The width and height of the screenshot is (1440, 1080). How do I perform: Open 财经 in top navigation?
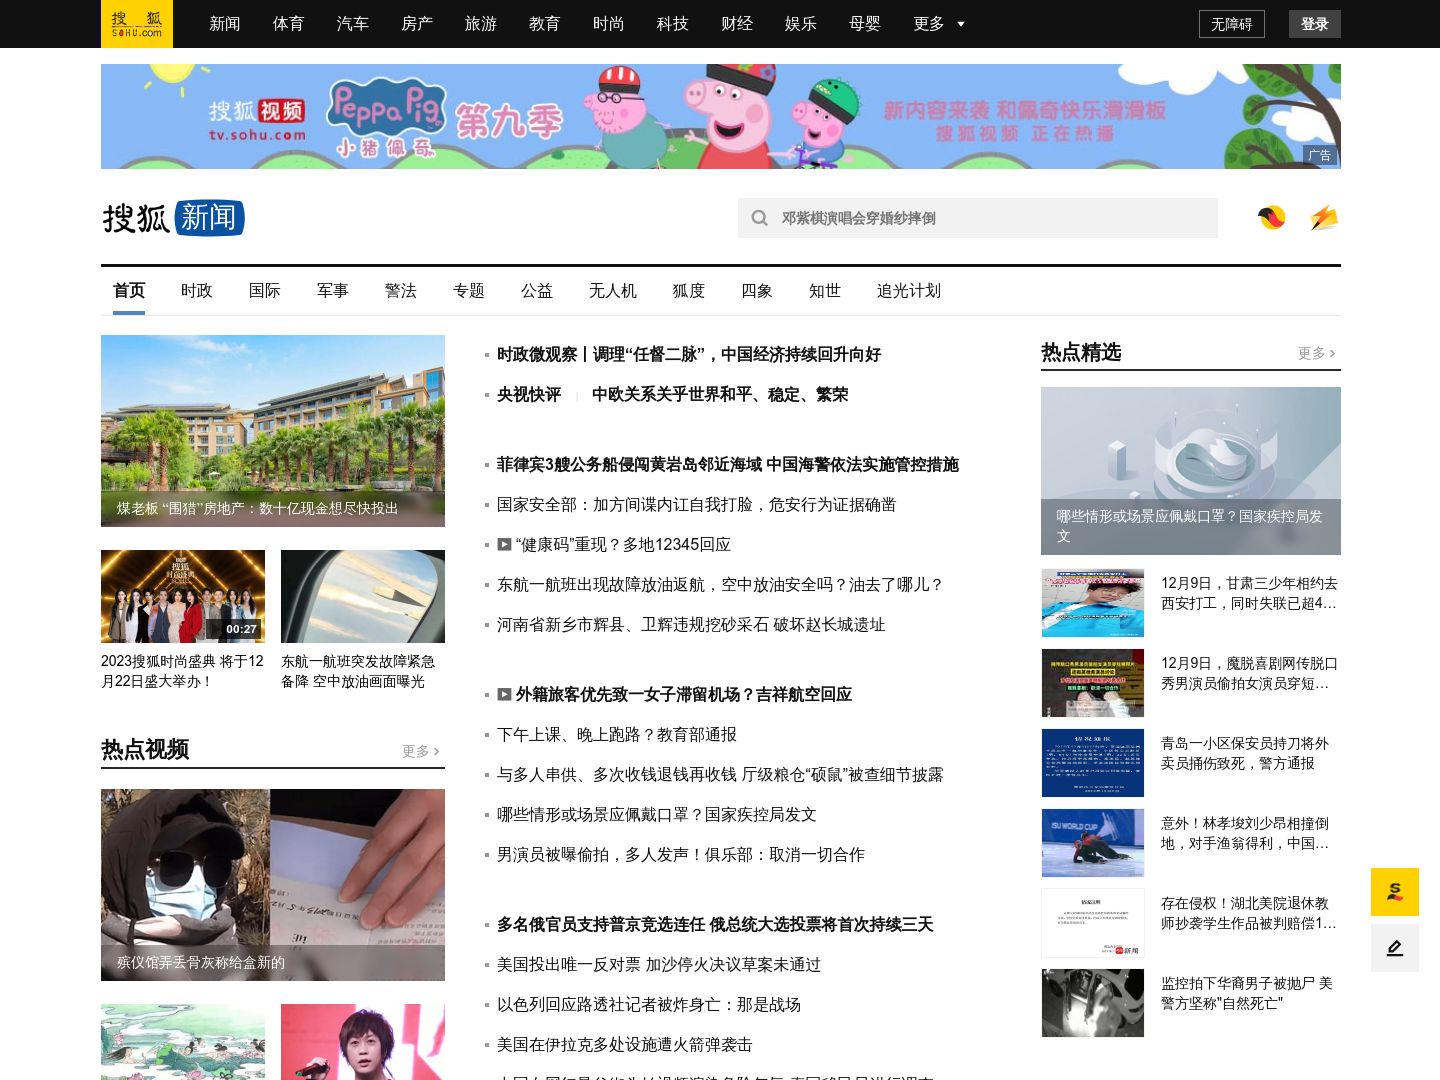[x=737, y=24]
